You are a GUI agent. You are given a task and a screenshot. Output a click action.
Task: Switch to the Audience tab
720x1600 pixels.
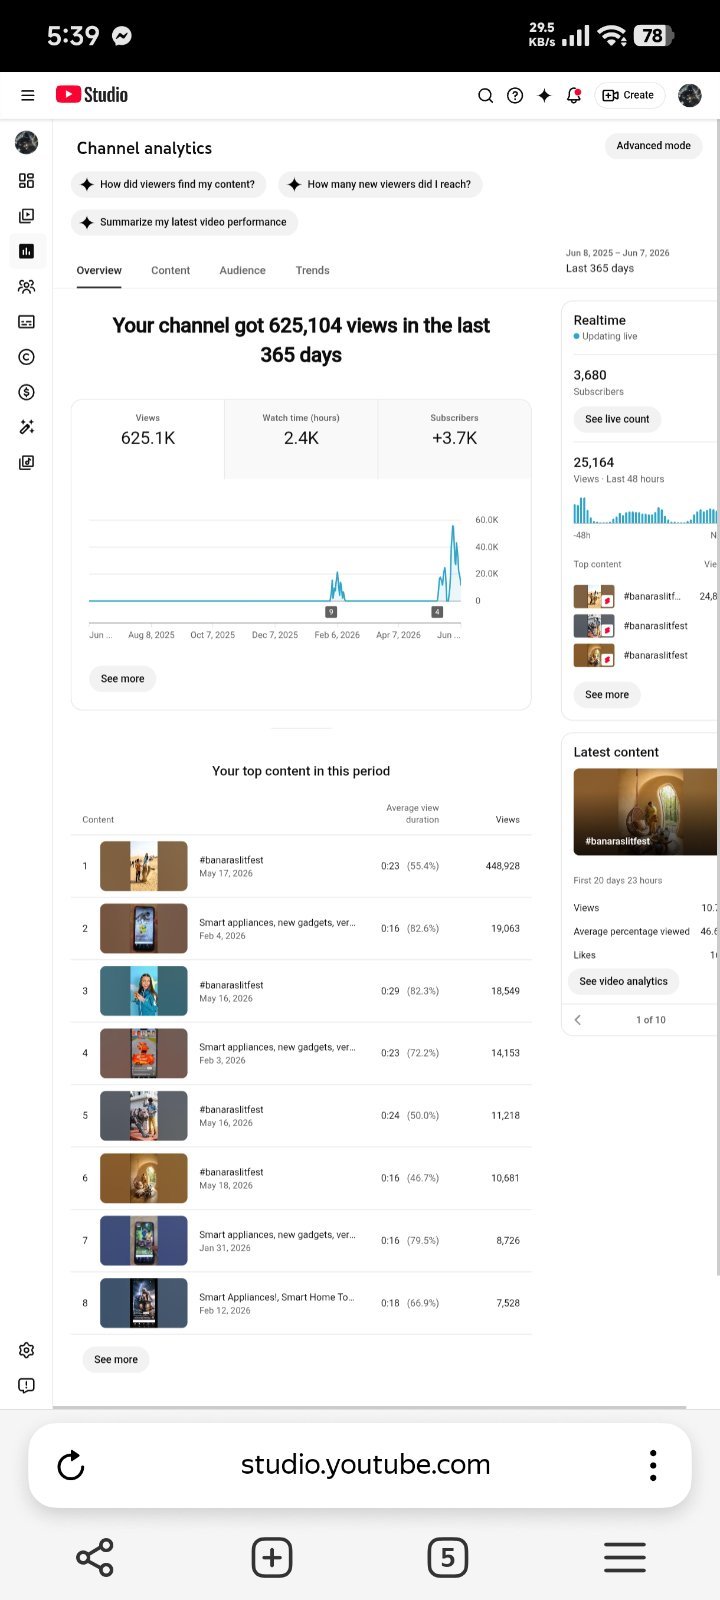[242, 270]
